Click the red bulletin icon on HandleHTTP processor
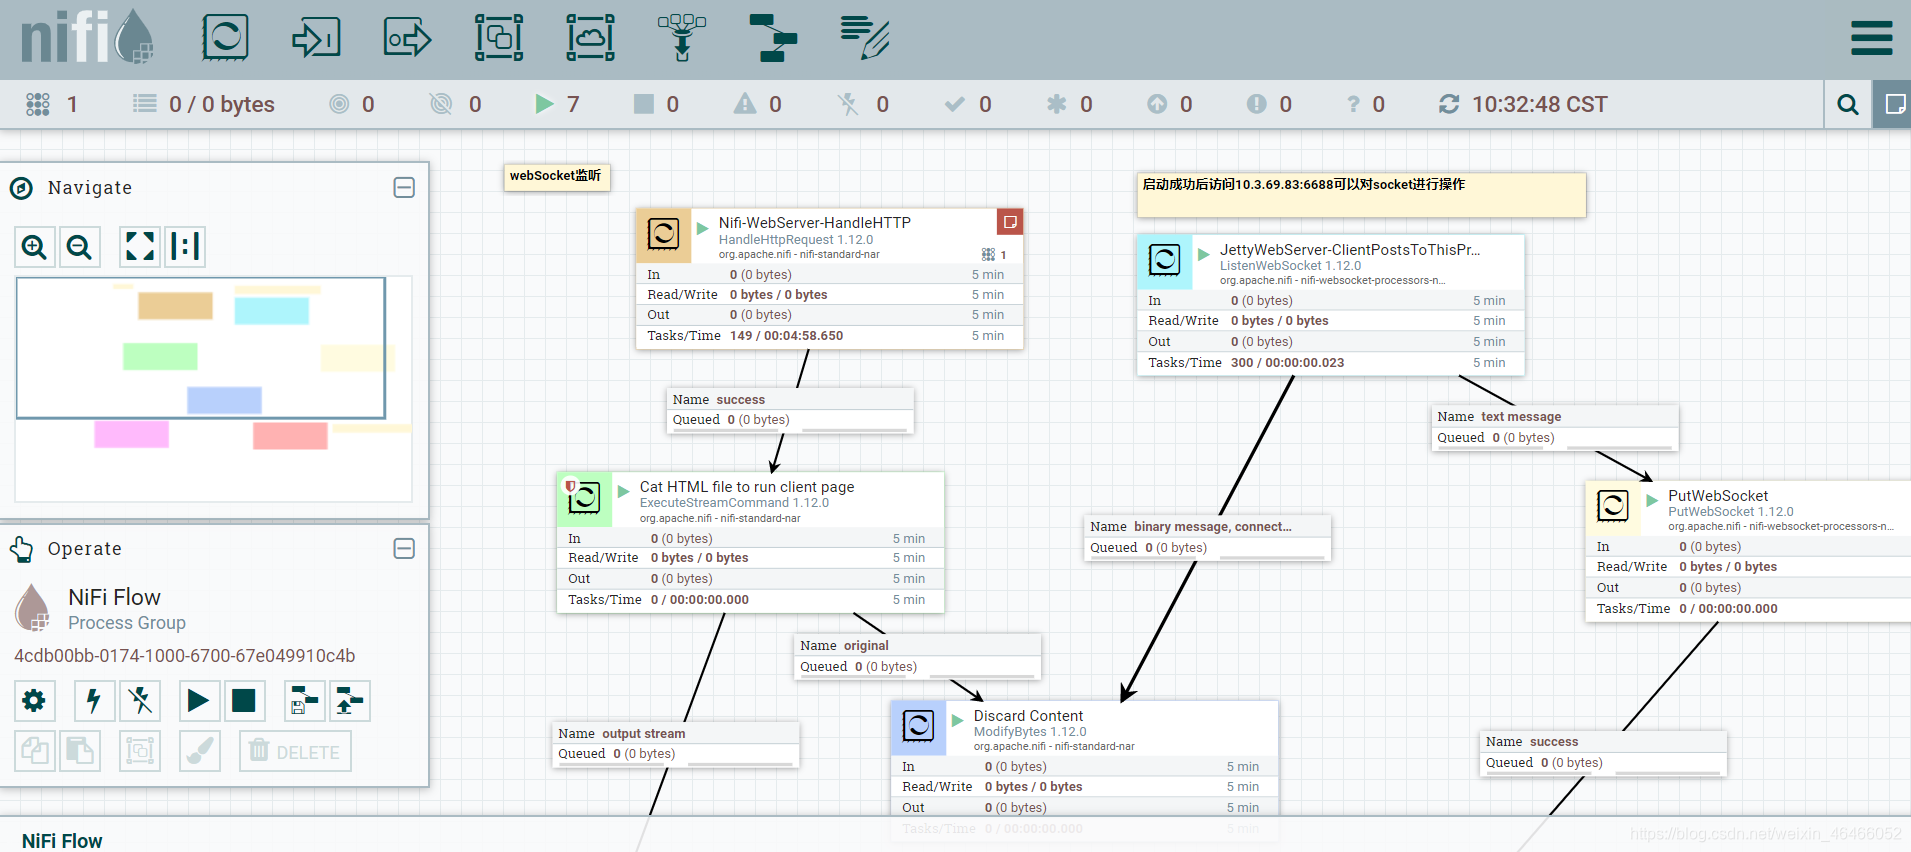This screenshot has width=1911, height=852. pyautogui.click(x=1010, y=222)
